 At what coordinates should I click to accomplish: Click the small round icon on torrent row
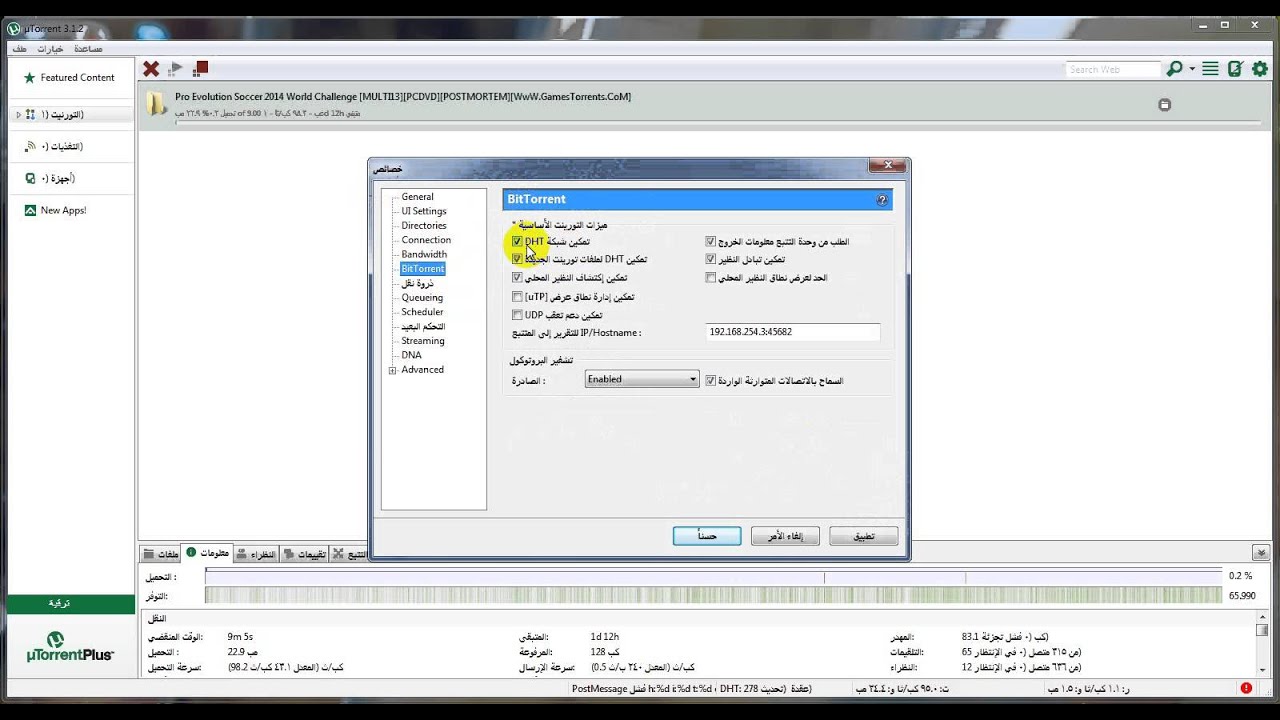point(1164,104)
